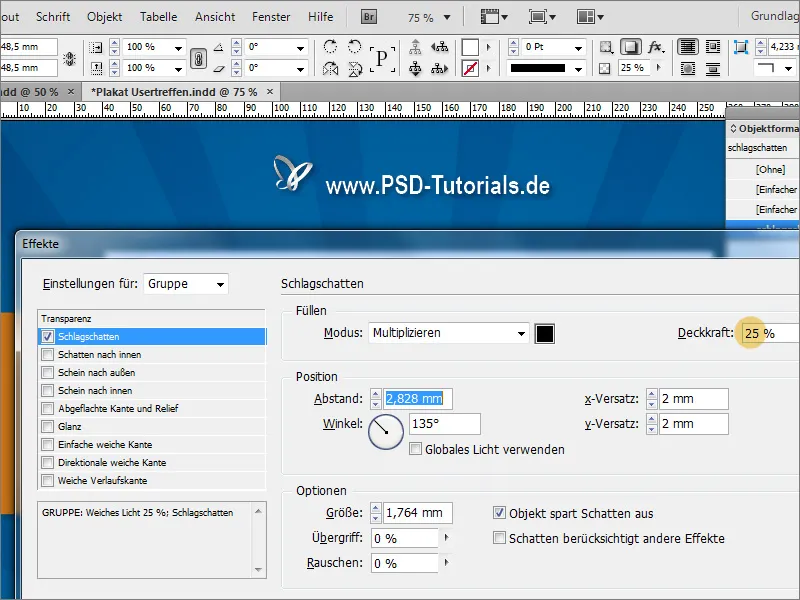
Task: Click the drop shadow icon in control bar
Action: 631,47
